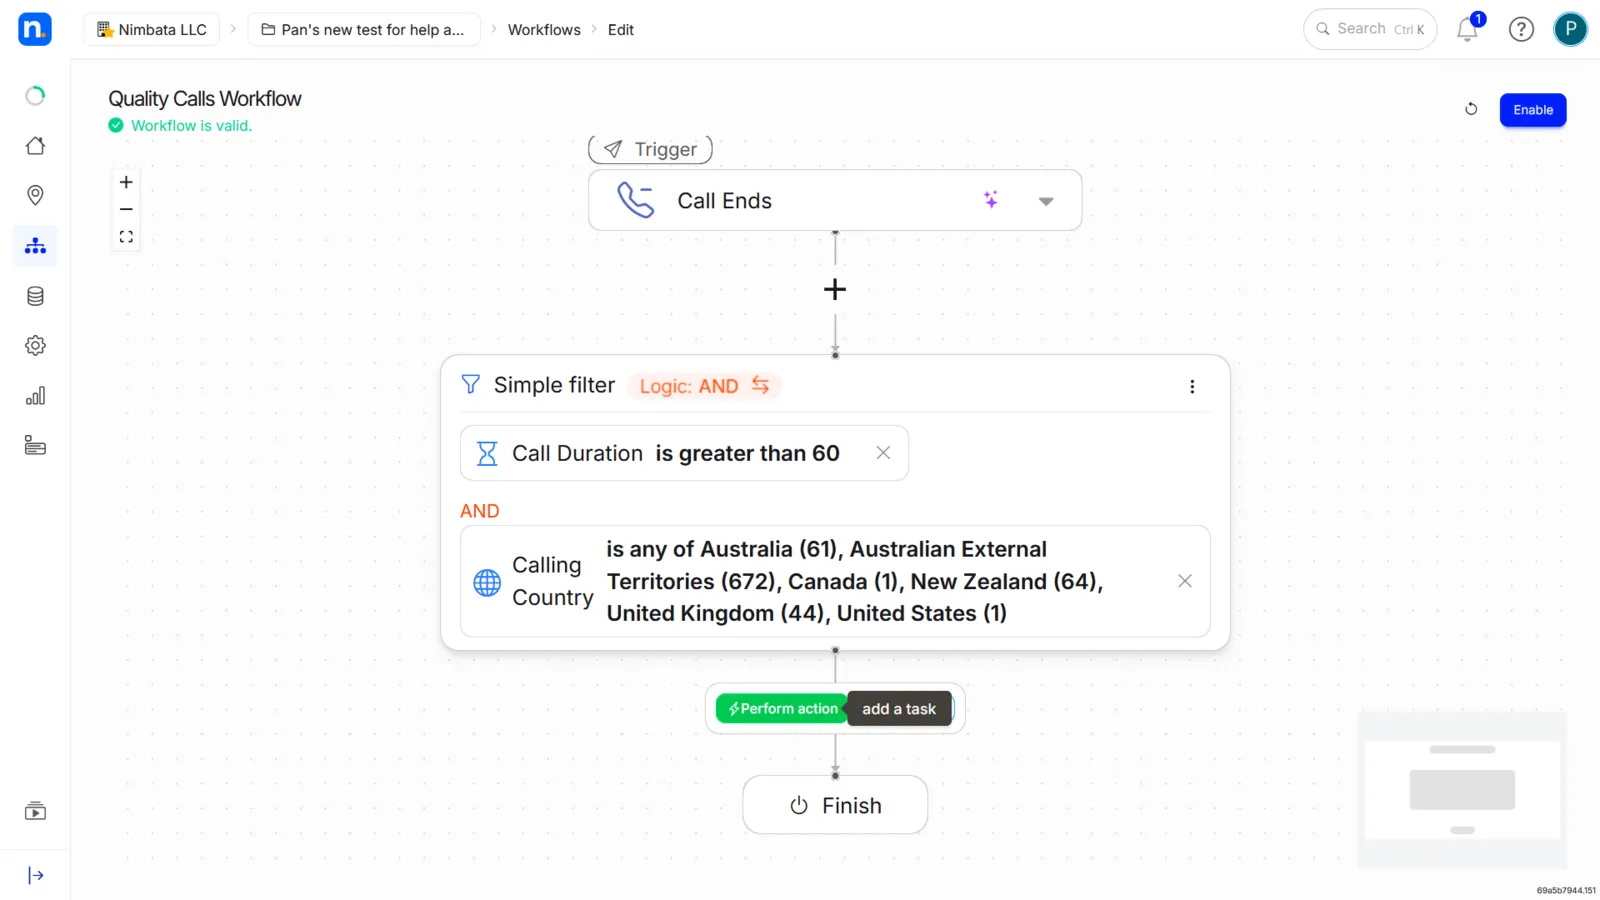Enable the workflow
The image size is (1600, 900).
[1532, 110]
